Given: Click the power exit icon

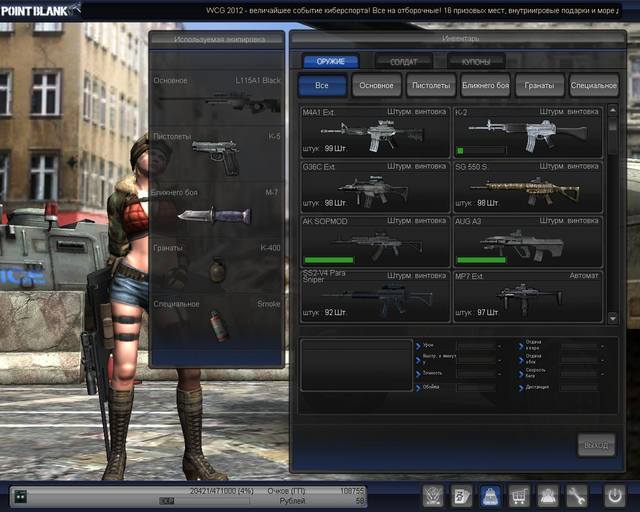Looking at the screenshot, I should pos(615,496).
